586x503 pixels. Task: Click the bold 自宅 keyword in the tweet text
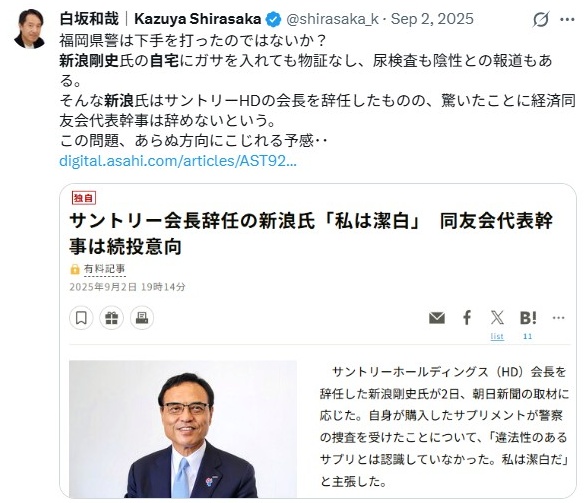click(164, 61)
